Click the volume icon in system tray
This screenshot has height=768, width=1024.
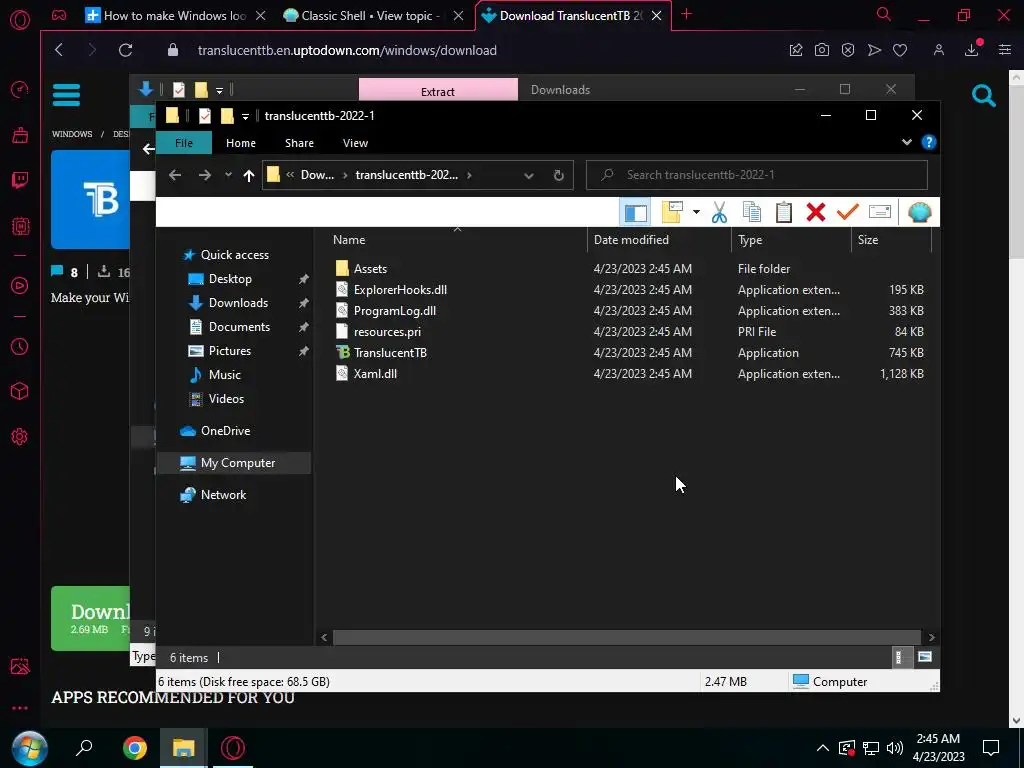[895, 748]
